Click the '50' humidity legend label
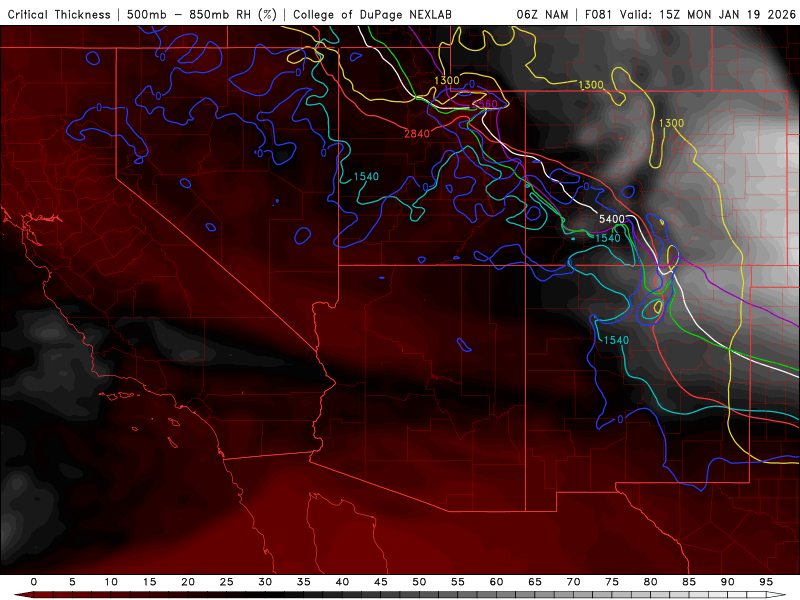This screenshot has height=600, width=800. [419, 582]
